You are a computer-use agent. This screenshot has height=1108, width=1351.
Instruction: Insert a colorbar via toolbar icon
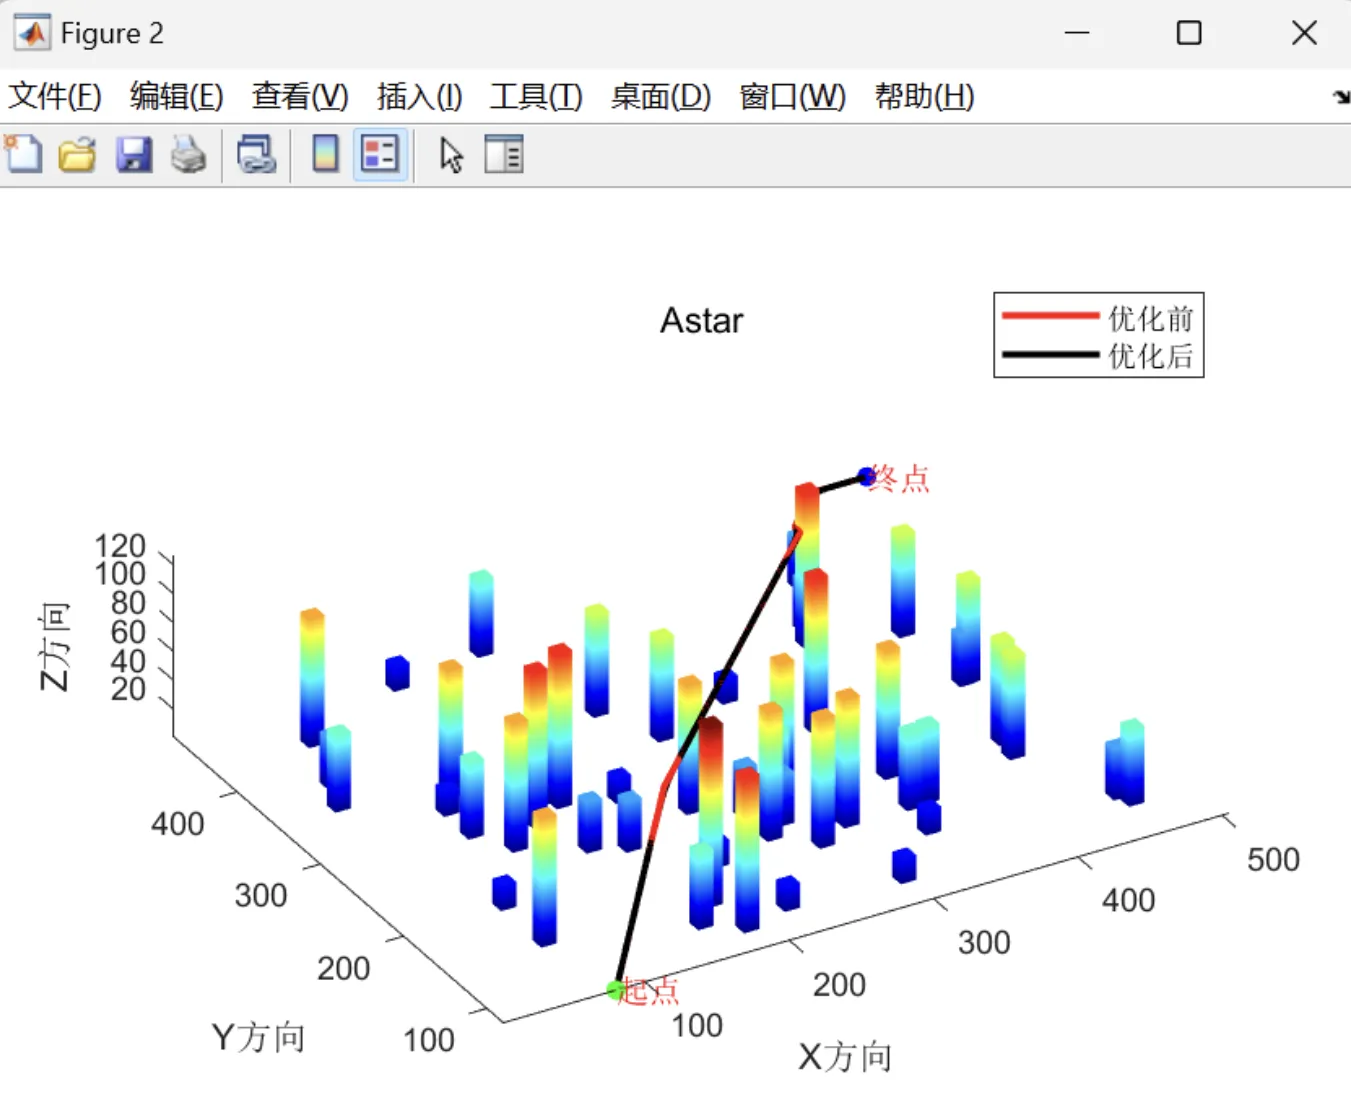pyautogui.click(x=325, y=154)
